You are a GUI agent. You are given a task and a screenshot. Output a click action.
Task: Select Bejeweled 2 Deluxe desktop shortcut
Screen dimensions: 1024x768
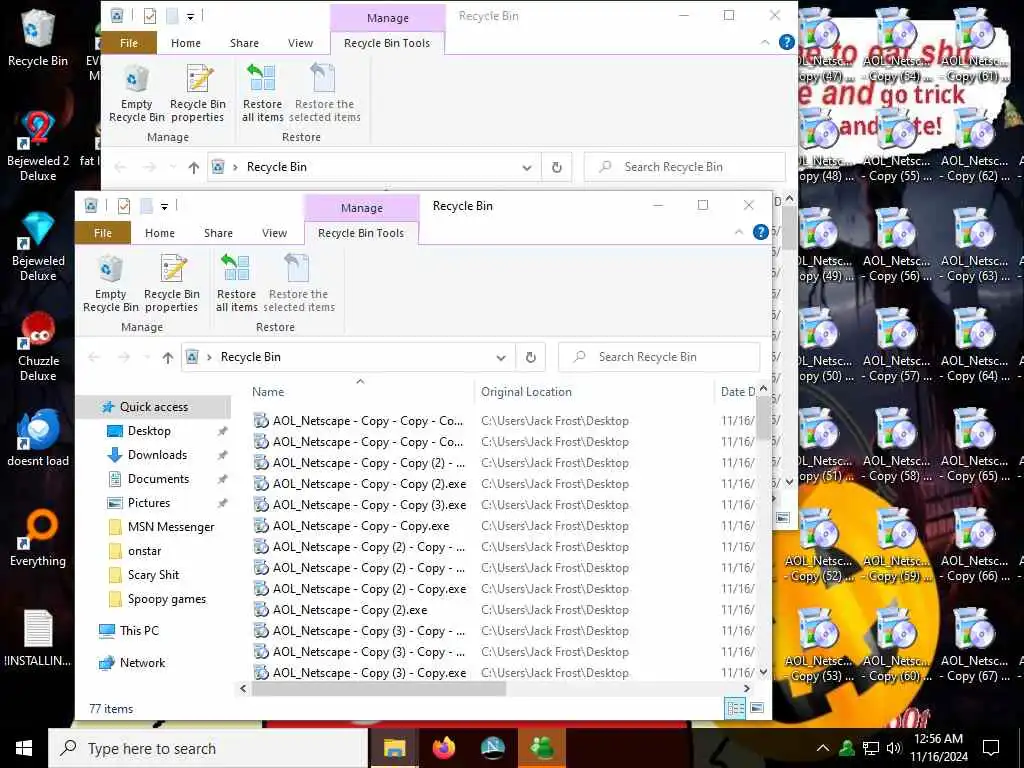tap(38, 147)
